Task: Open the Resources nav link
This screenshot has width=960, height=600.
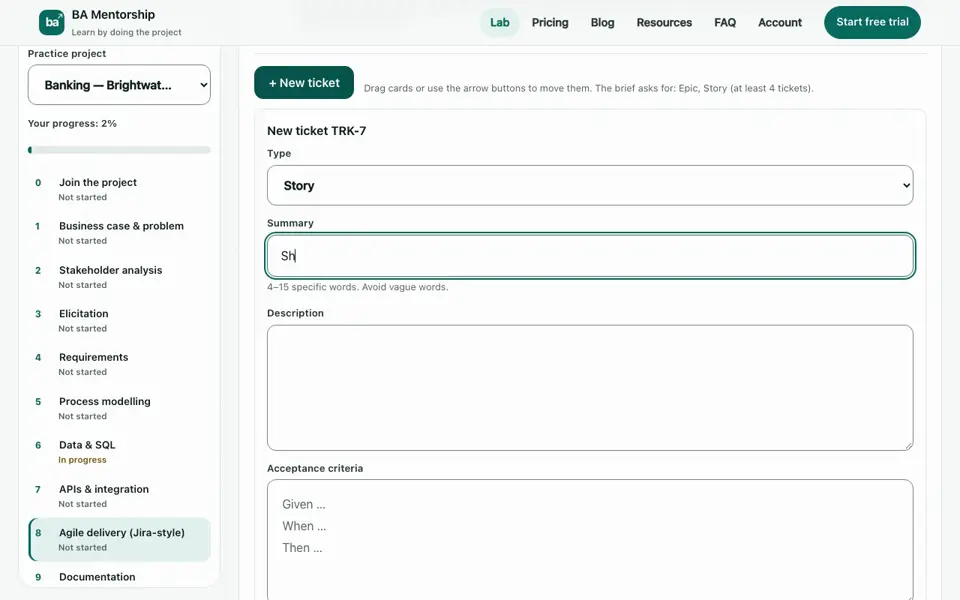Action: 664,23
